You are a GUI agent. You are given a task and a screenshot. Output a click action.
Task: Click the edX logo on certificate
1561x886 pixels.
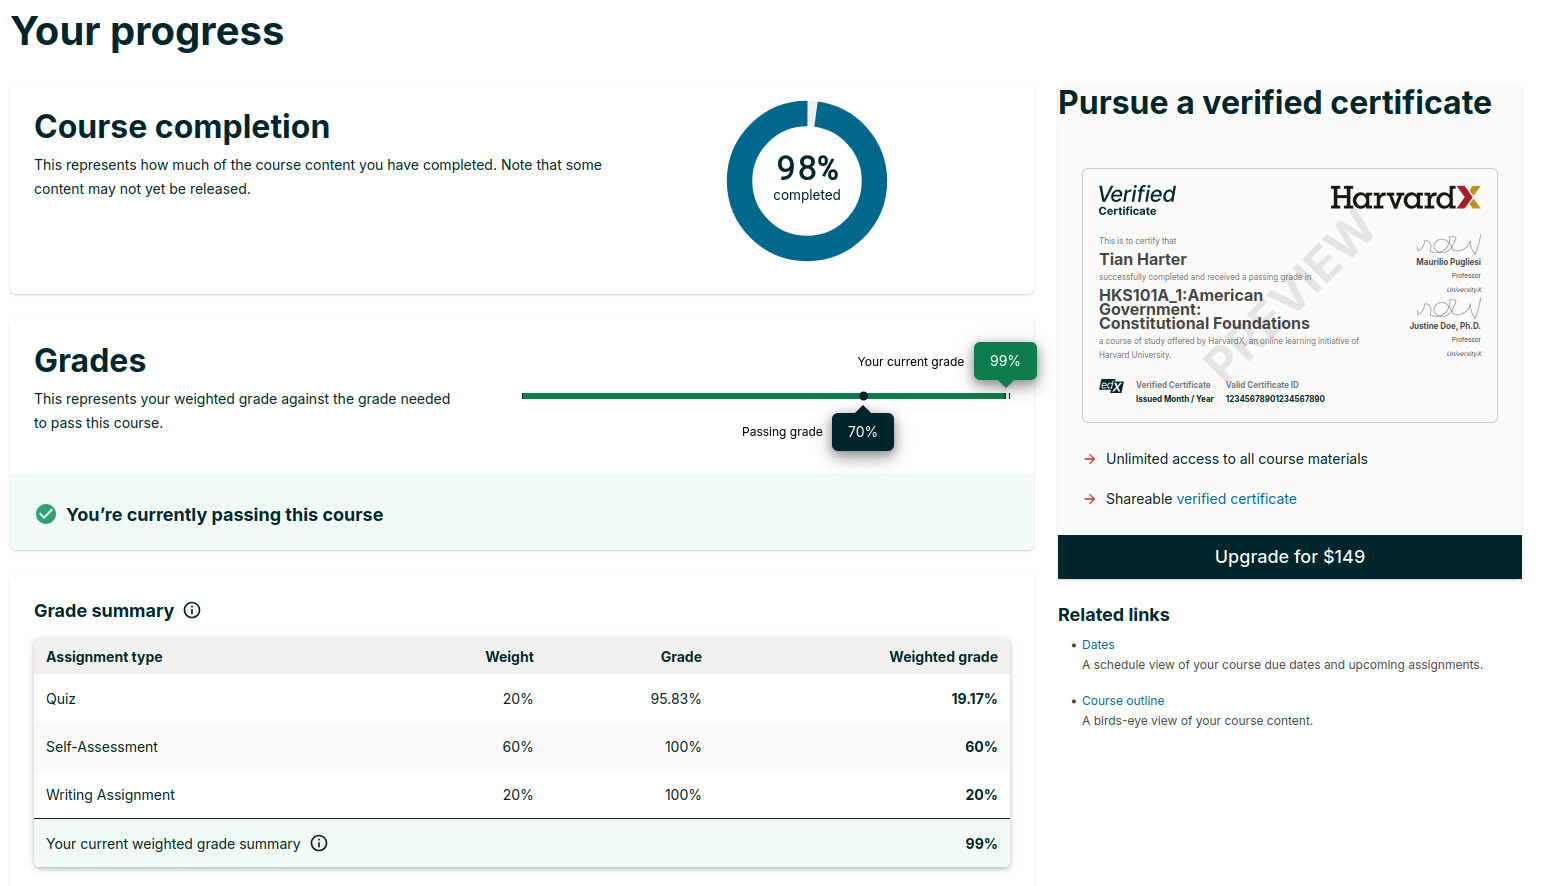tap(1111, 386)
